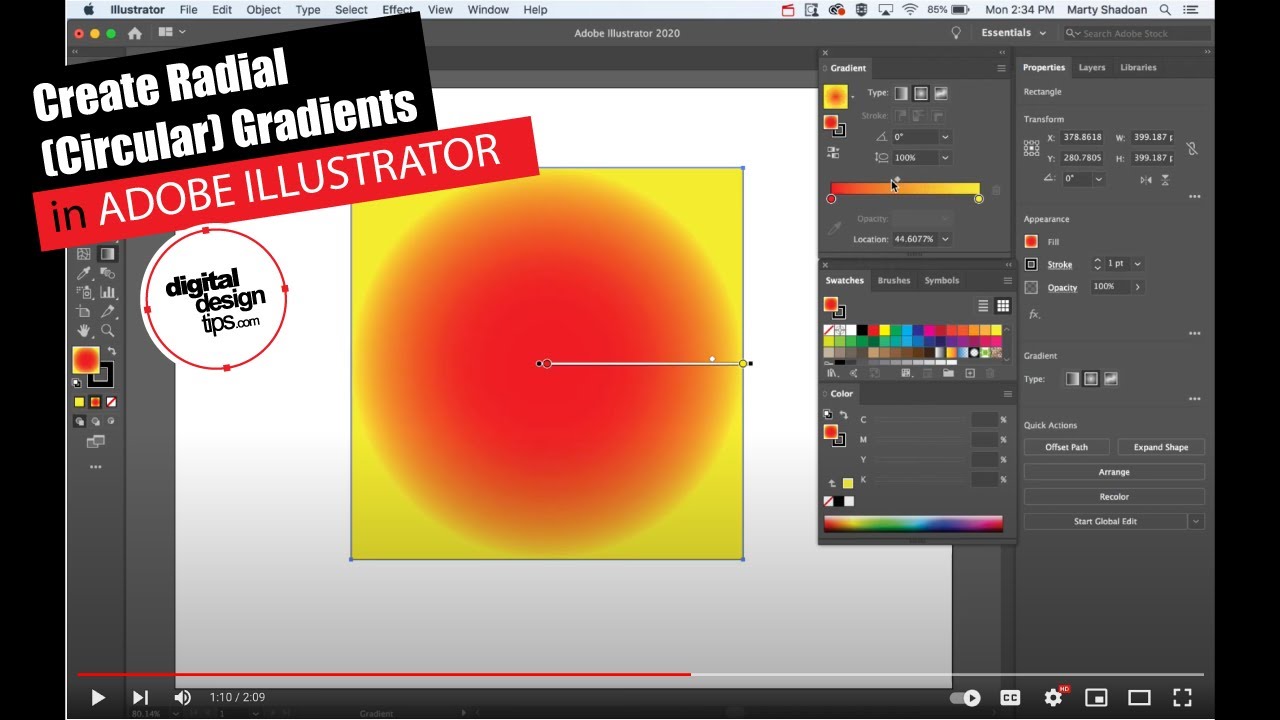The height and width of the screenshot is (720, 1280).
Task: Click the toolbar Fill gradient box
Action: click(85, 360)
